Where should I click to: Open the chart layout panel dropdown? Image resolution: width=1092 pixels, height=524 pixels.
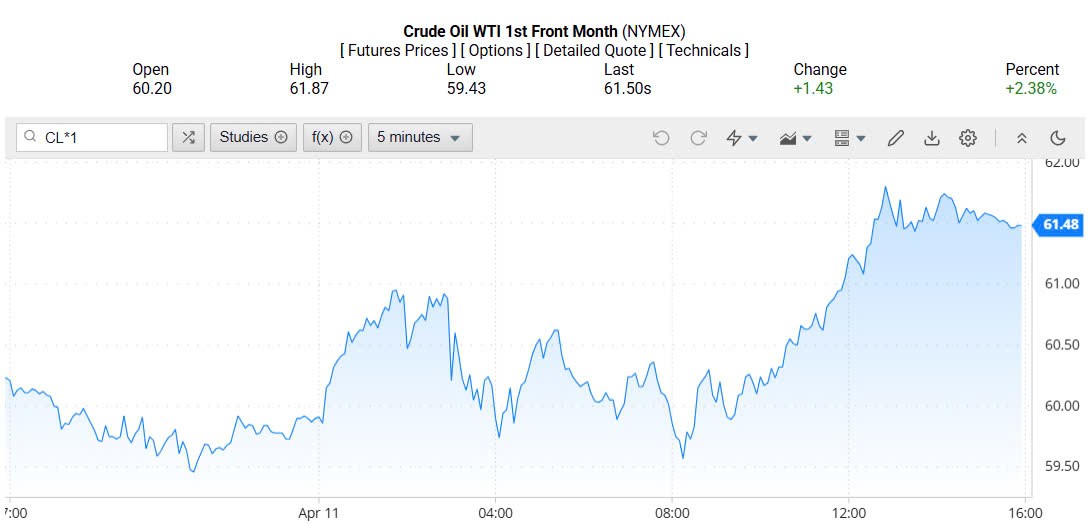click(x=849, y=138)
